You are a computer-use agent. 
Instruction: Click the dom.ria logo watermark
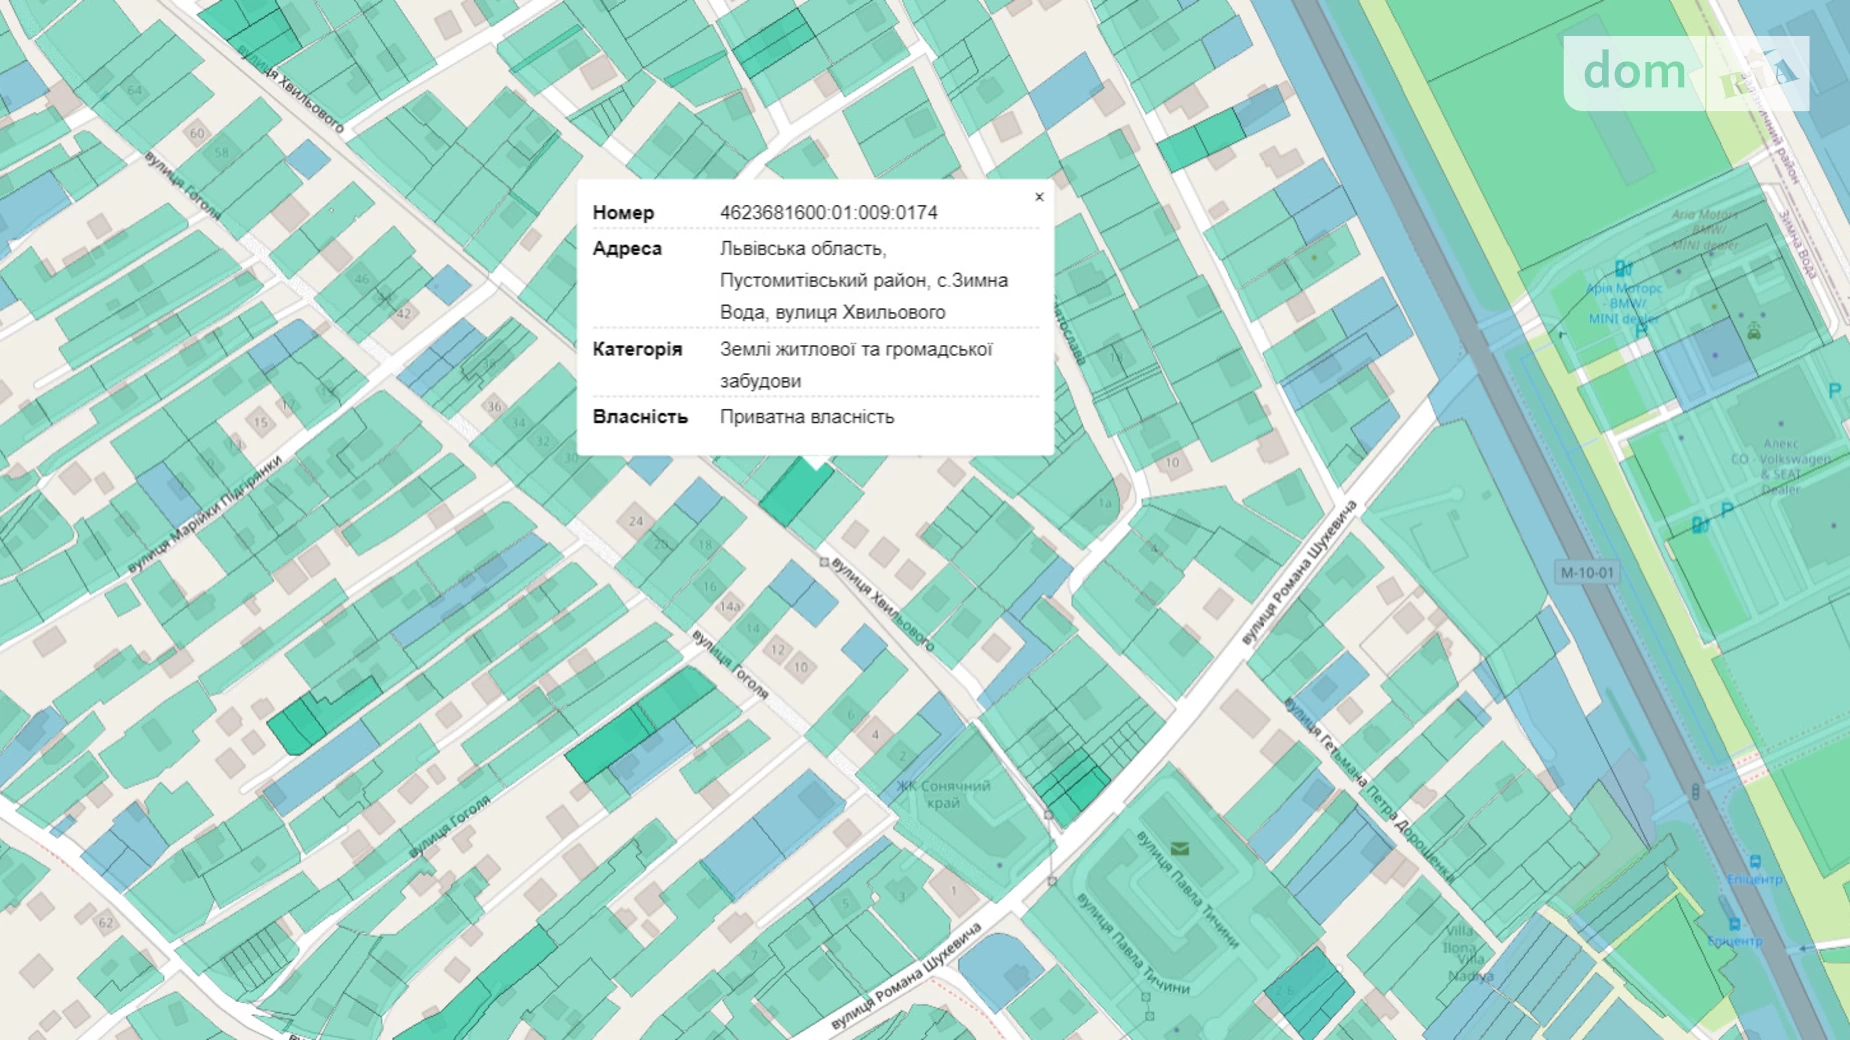pyautogui.click(x=1685, y=73)
